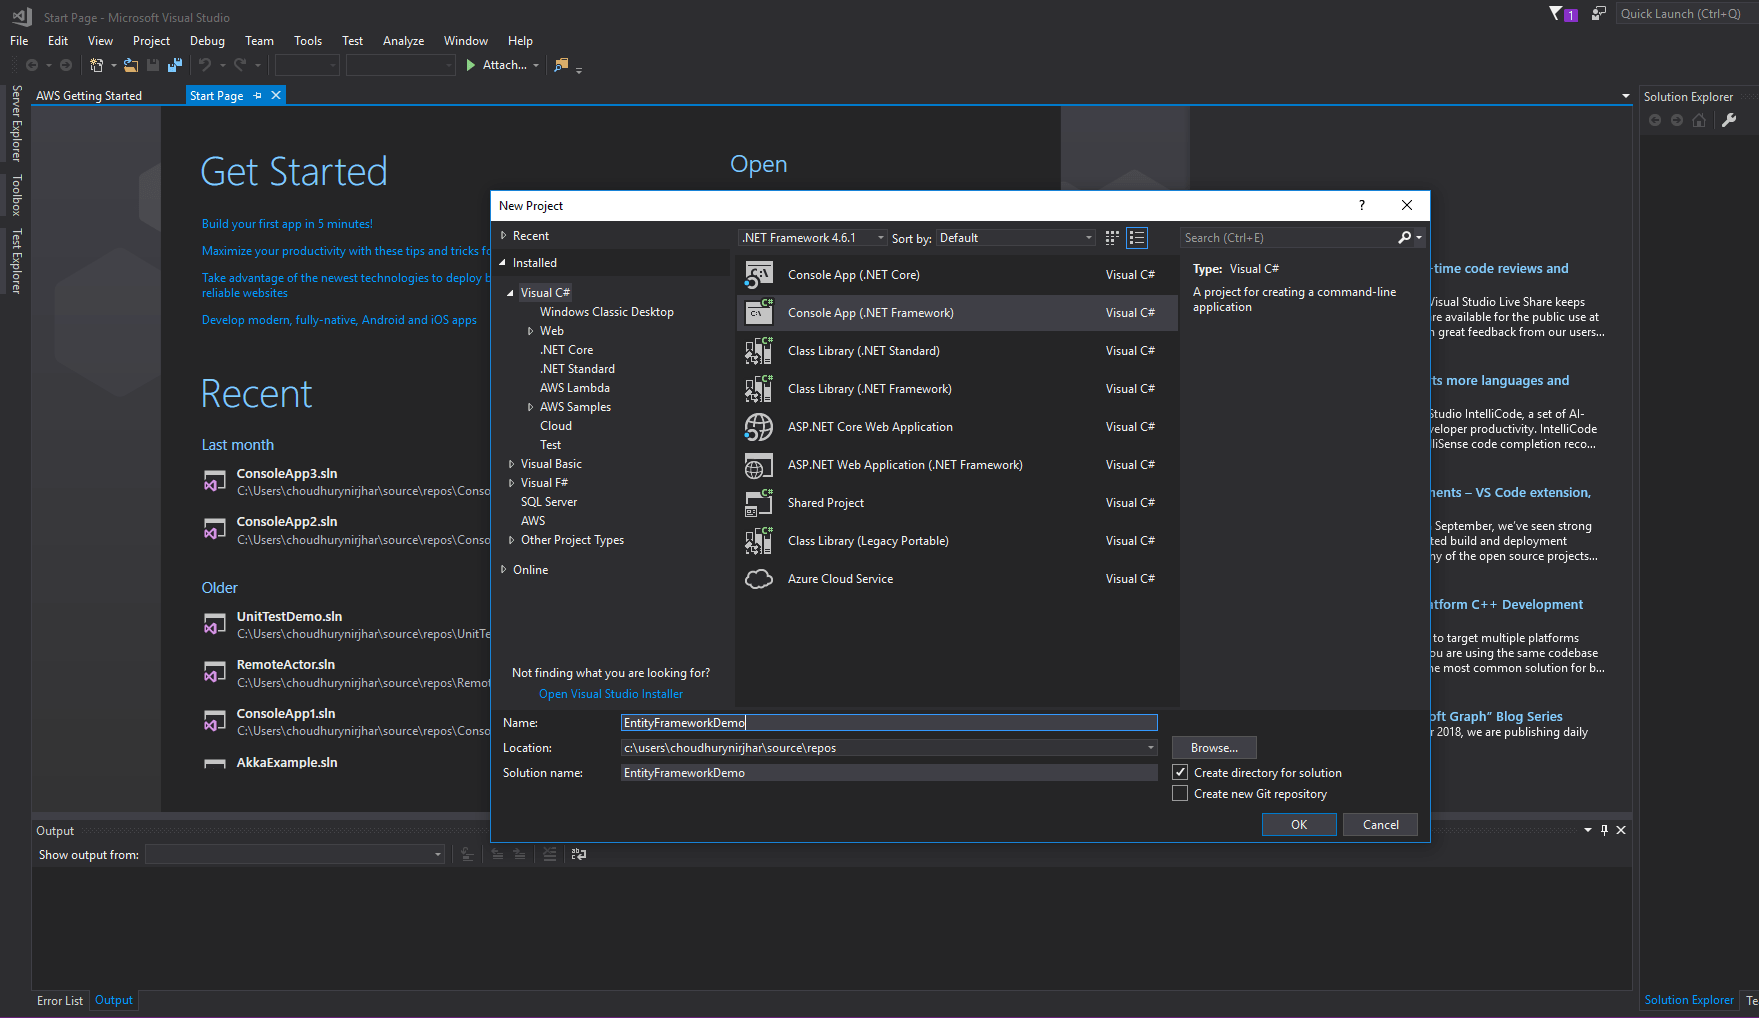Click the Attach run icon on toolbar
The image size is (1759, 1018).
[x=470, y=65]
